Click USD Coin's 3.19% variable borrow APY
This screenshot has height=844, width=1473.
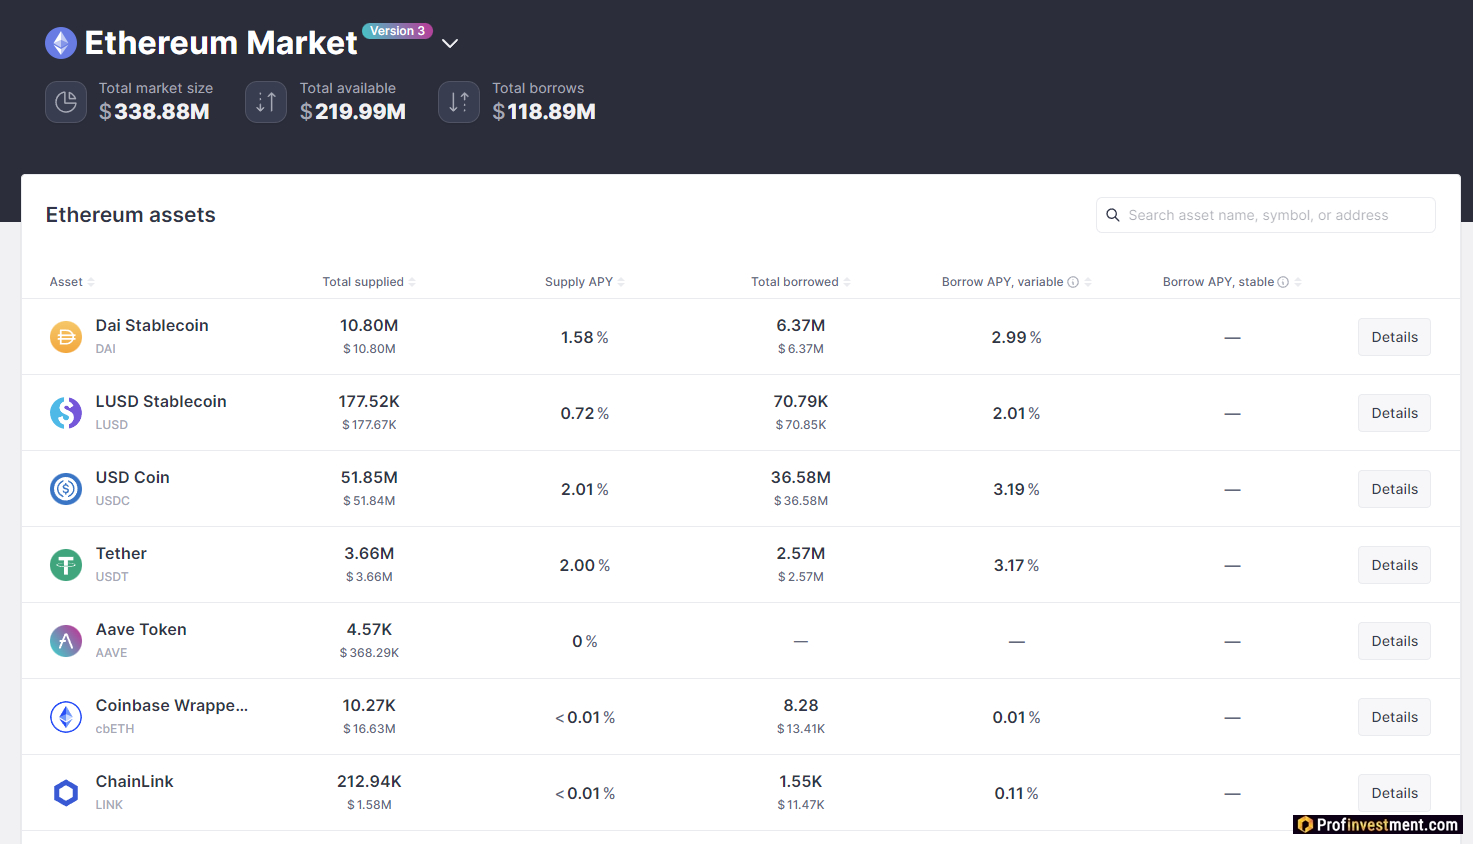click(1017, 489)
